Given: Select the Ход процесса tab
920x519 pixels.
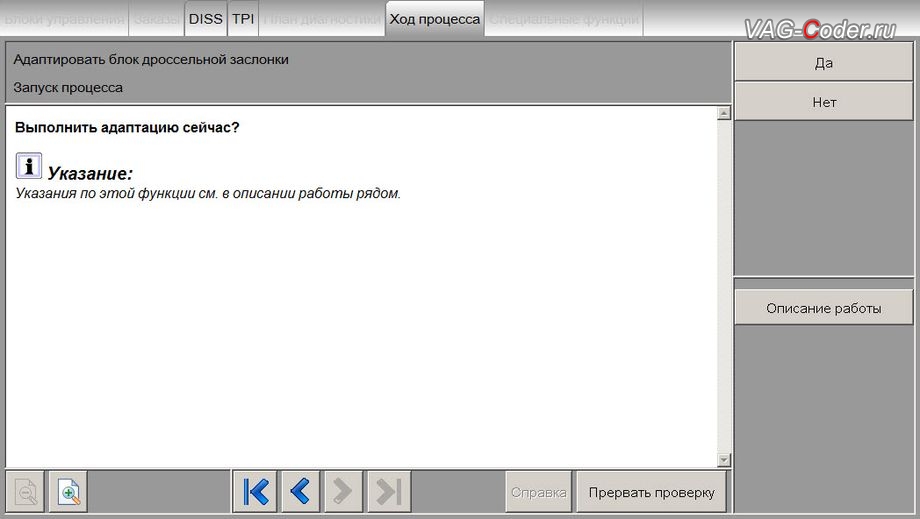Looking at the screenshot, I should [435, 19].
